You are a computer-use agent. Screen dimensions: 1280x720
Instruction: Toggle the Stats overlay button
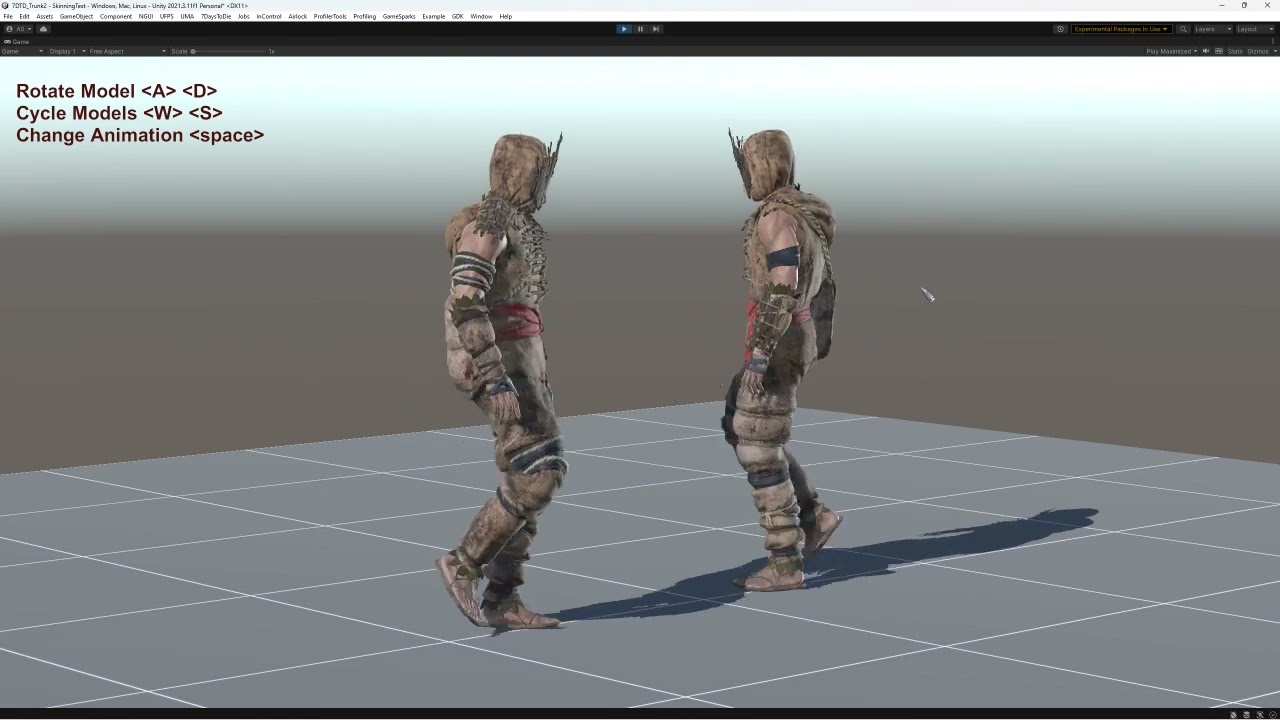point(1235,51)
